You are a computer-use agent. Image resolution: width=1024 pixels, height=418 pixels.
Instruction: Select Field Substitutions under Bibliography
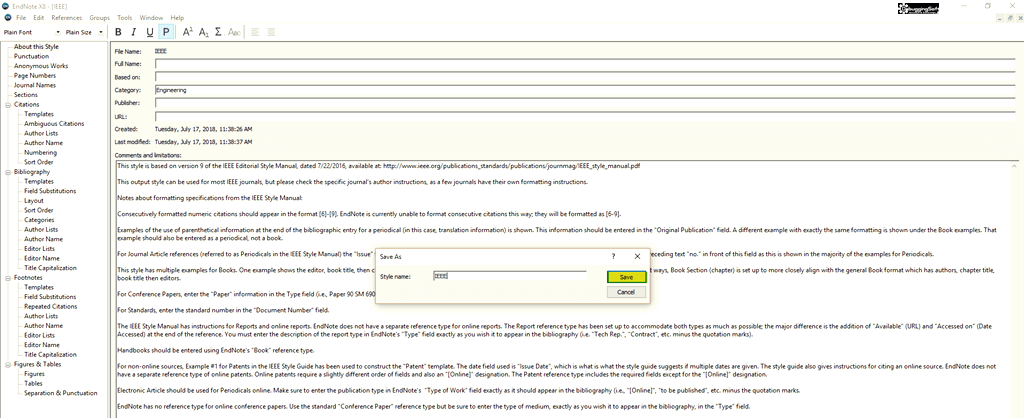coord(50,191)
